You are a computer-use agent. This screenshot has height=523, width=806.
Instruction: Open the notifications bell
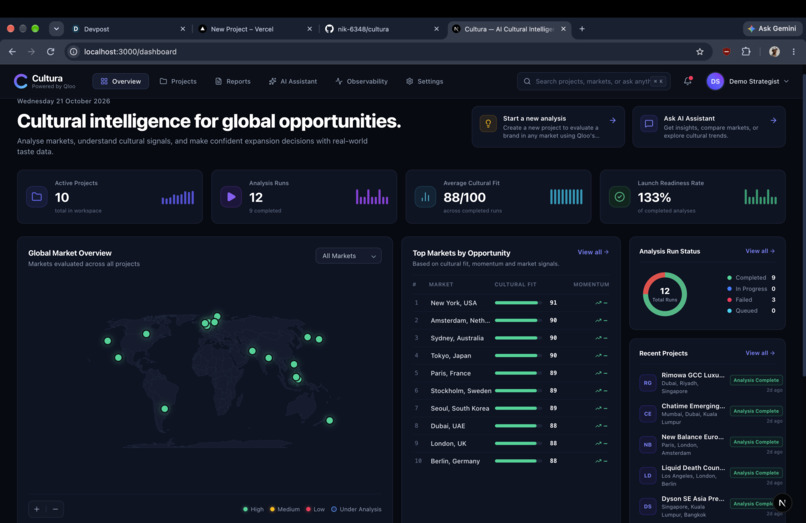pos(687,81)
